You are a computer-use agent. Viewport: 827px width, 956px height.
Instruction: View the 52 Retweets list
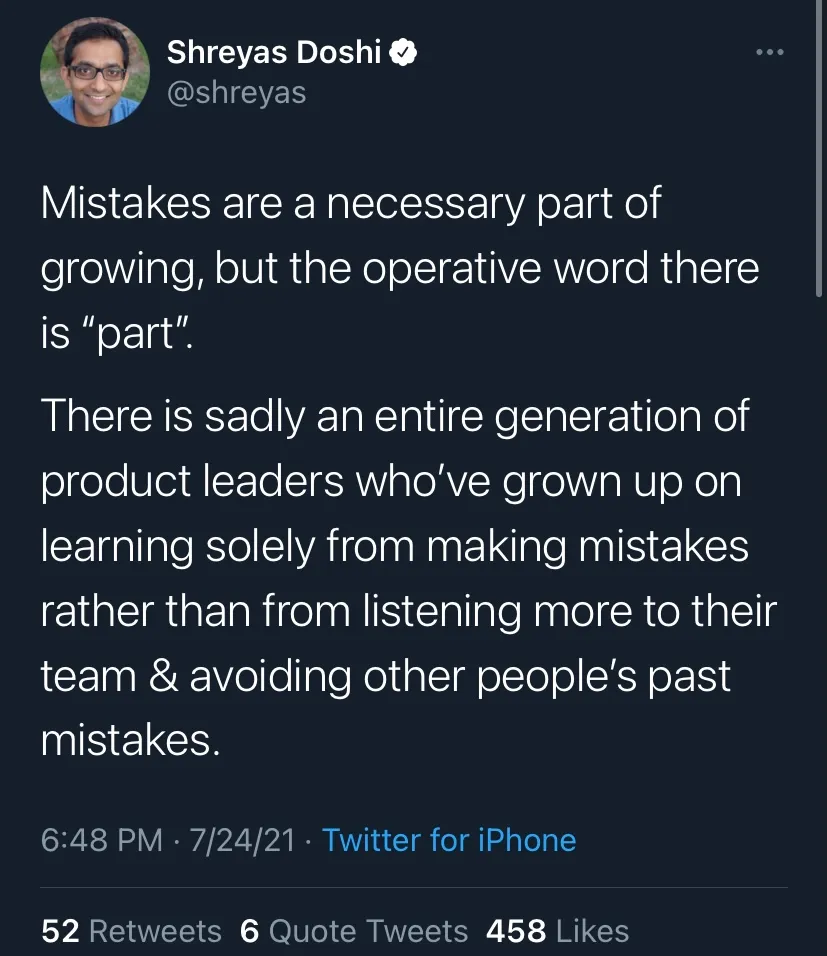pos(131,931)
